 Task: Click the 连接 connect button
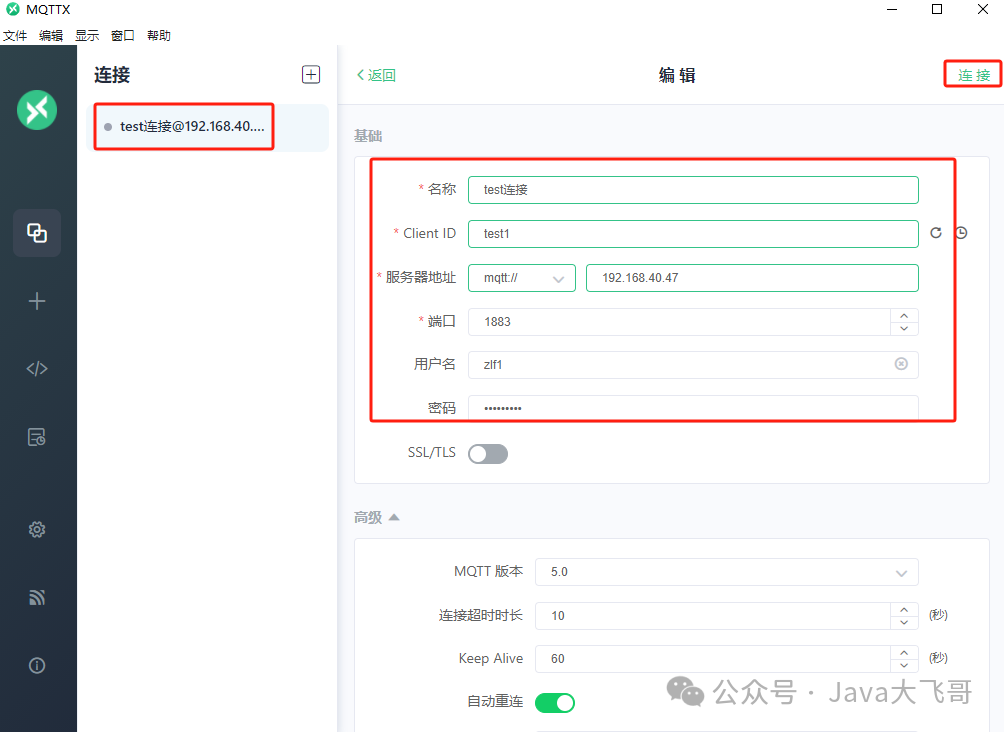coord(974,75)
